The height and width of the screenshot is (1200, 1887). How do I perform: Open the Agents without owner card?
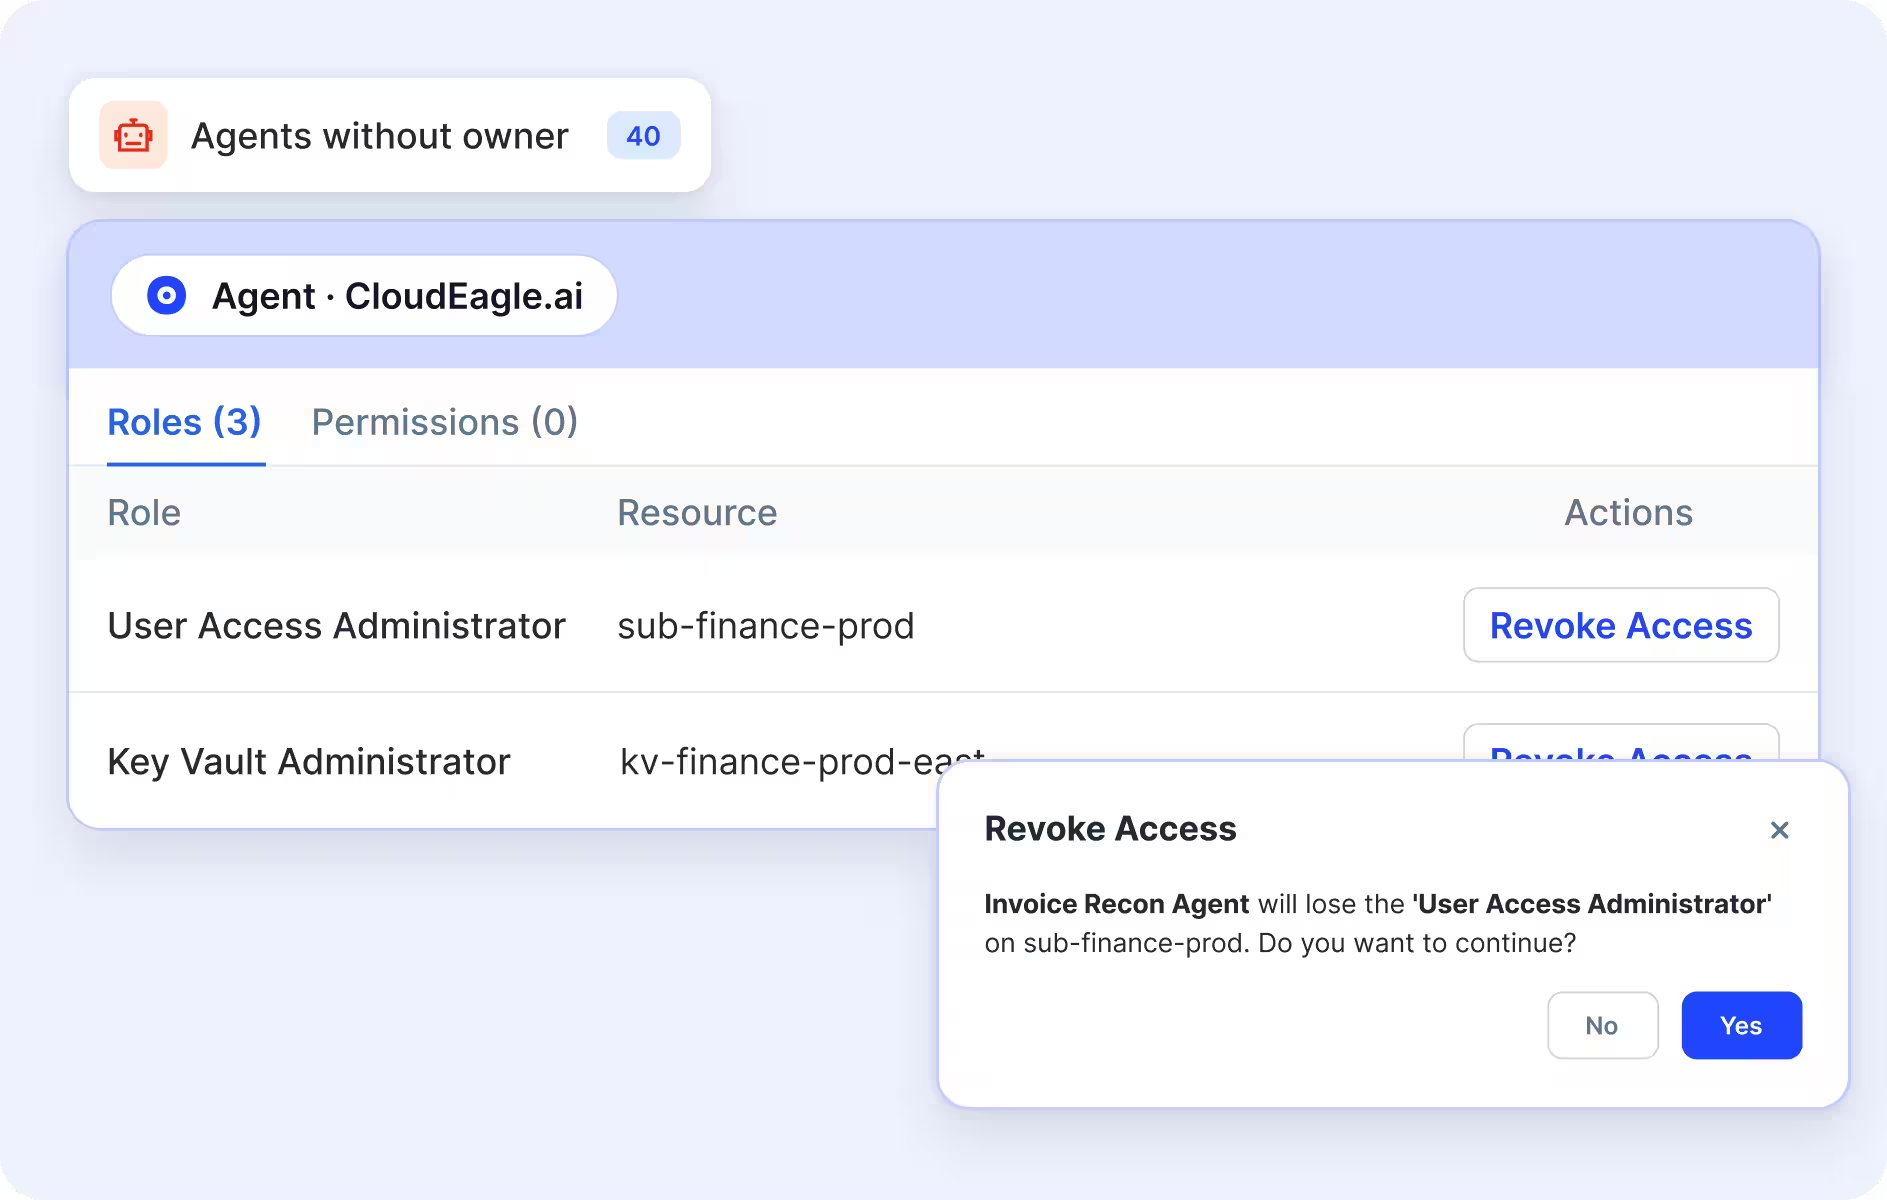click(x=390, y=135)
